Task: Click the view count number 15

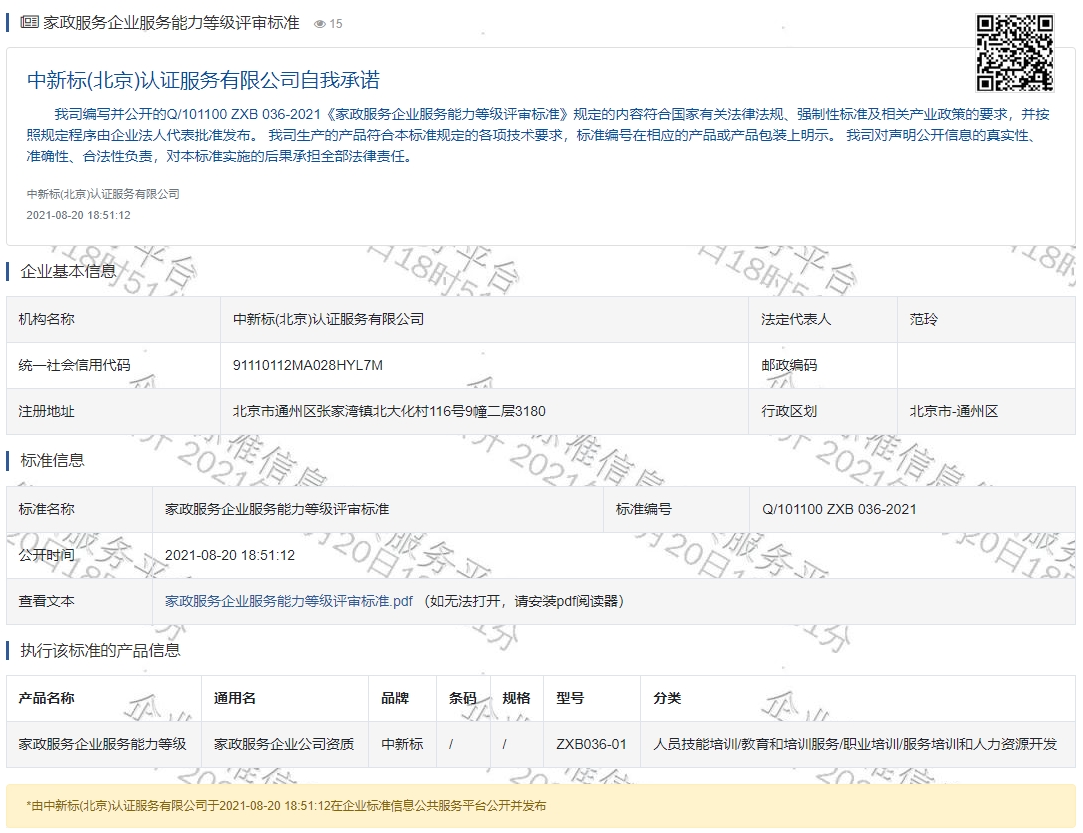Action: click(x=336, y=24)
